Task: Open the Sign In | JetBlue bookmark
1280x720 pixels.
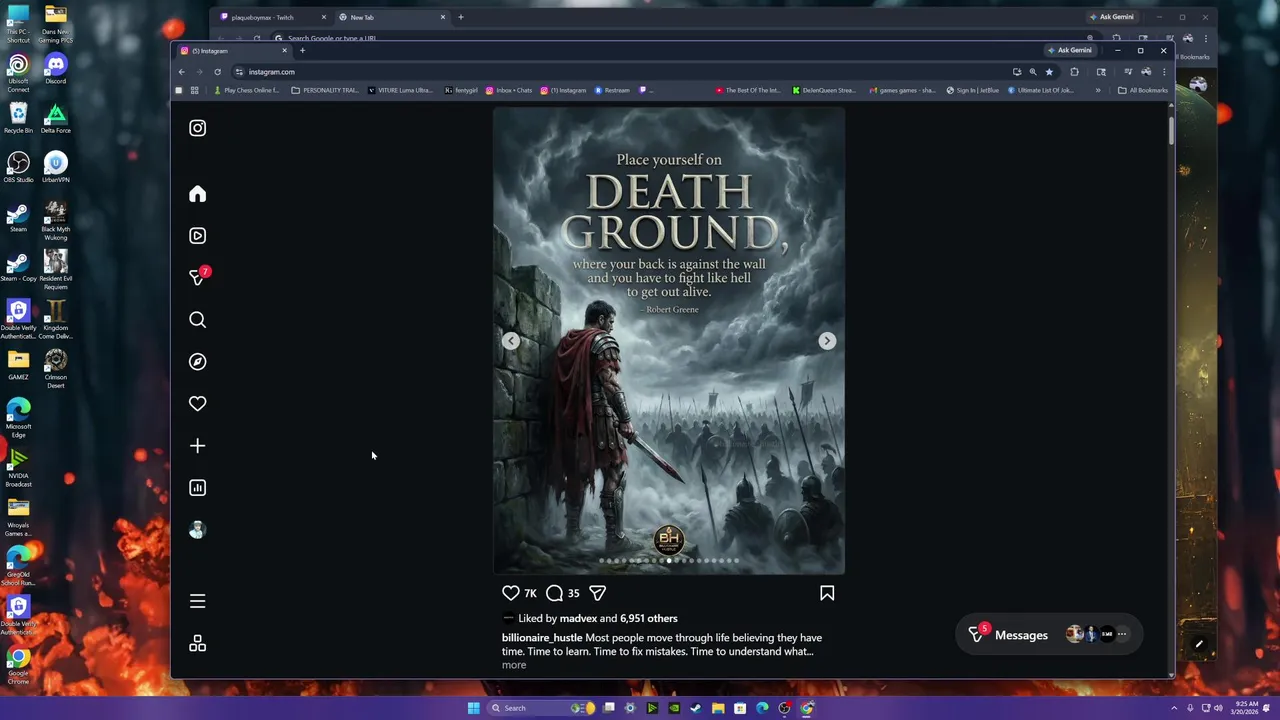Action: (x=972, y=90)
